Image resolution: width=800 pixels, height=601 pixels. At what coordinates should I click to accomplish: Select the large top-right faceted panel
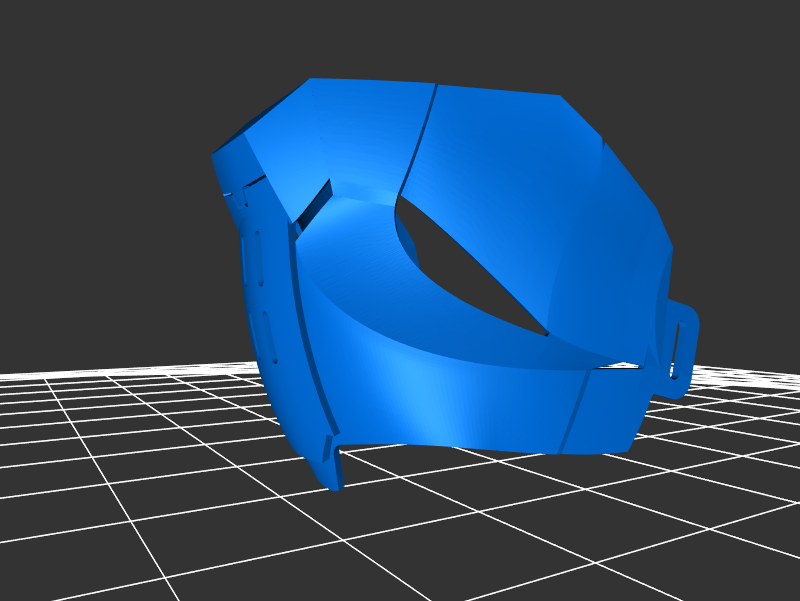click(x=540, y=190)
